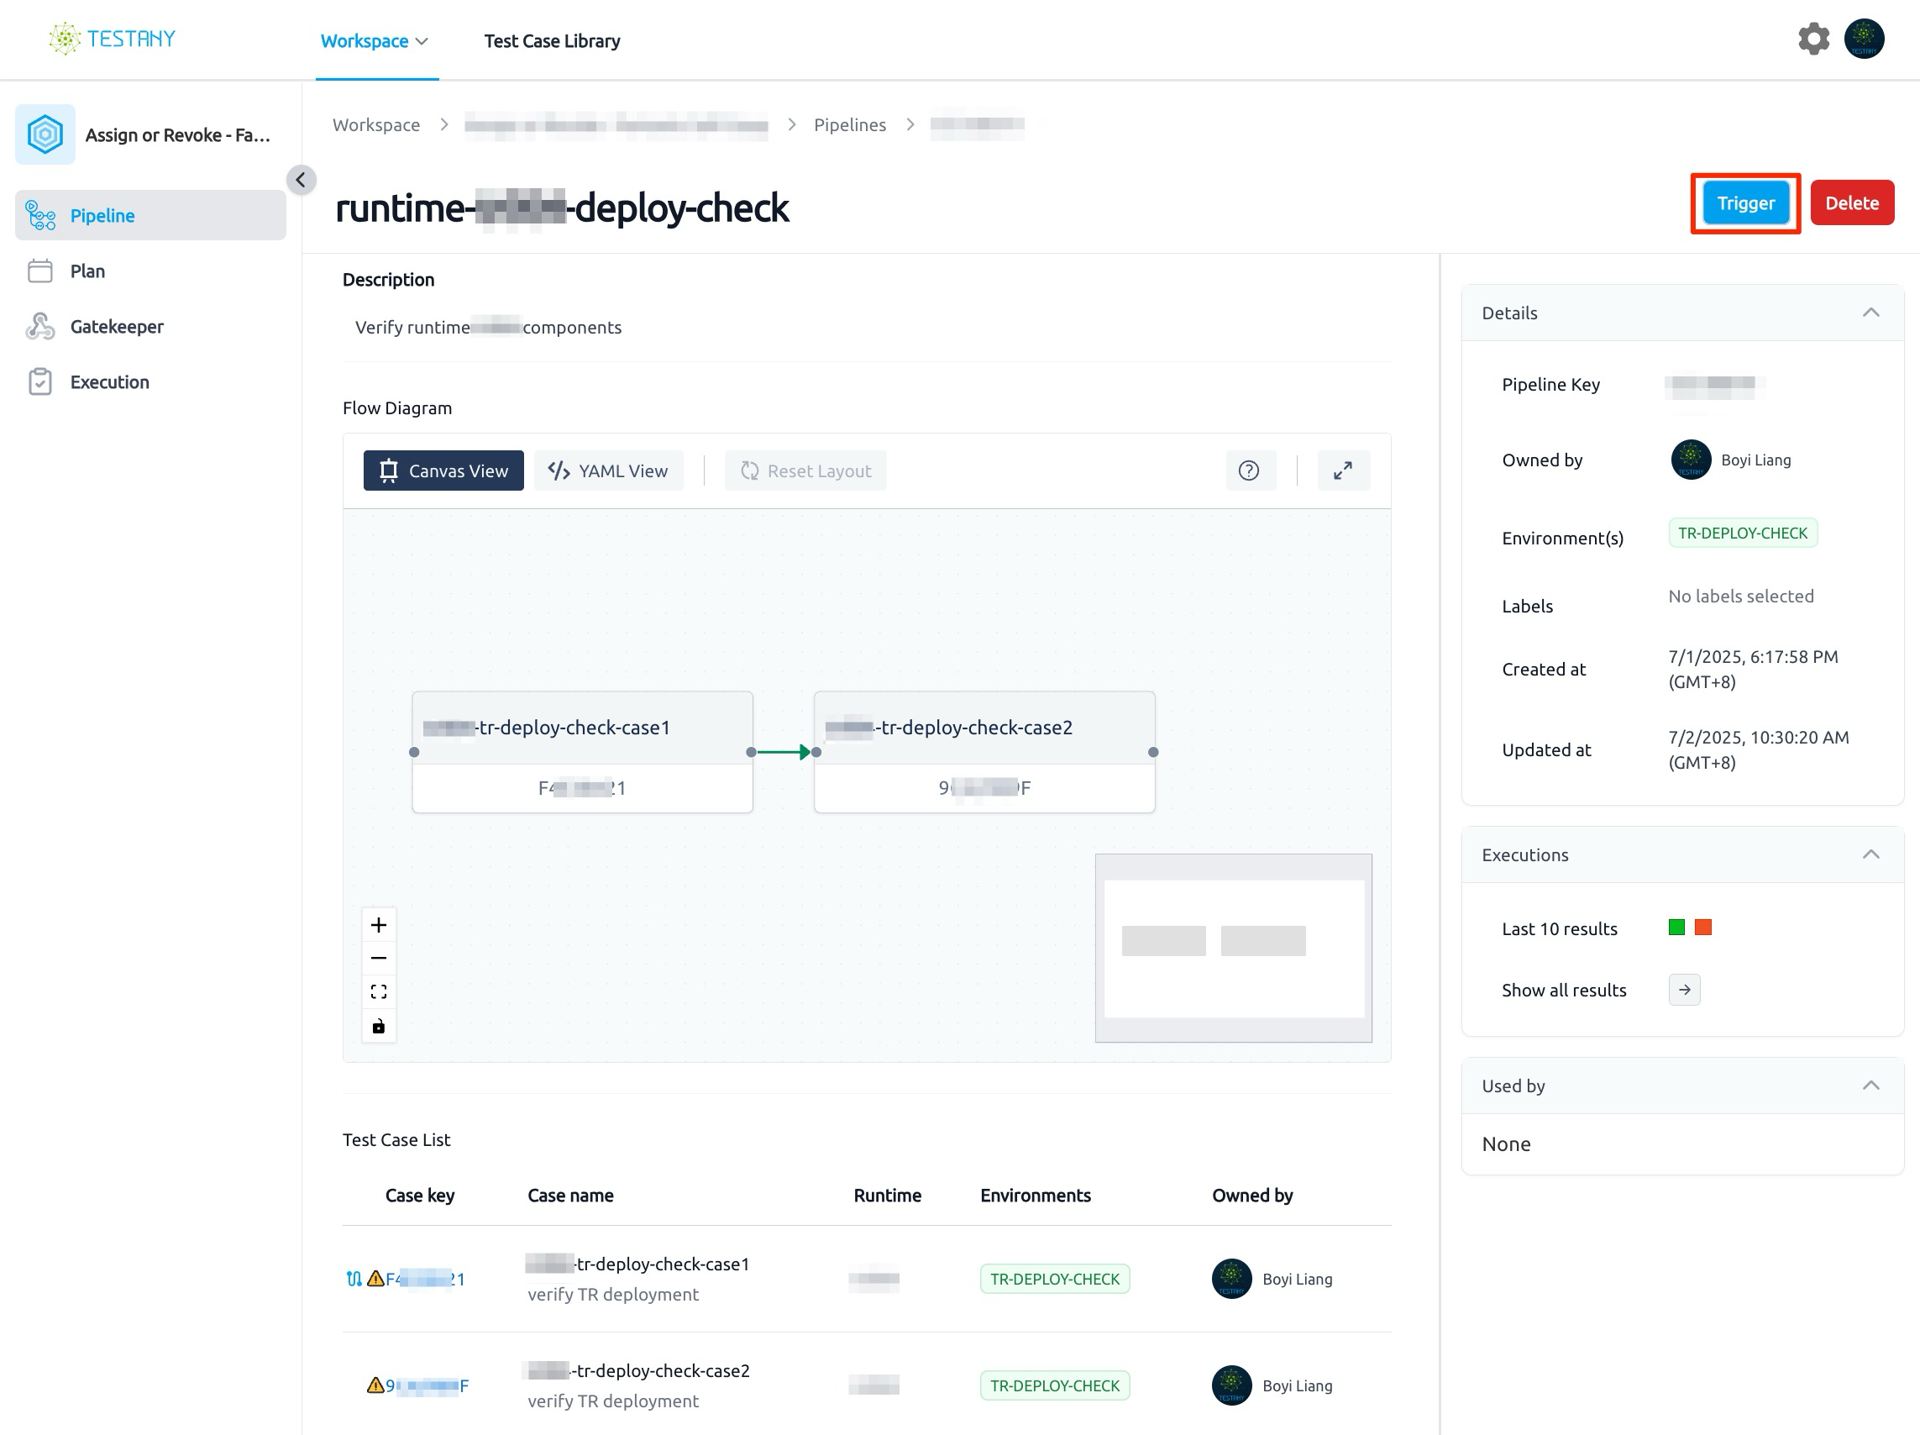Zoom in on the canvas
This screenshot has height=1435, width=1920.
(378, 925)
